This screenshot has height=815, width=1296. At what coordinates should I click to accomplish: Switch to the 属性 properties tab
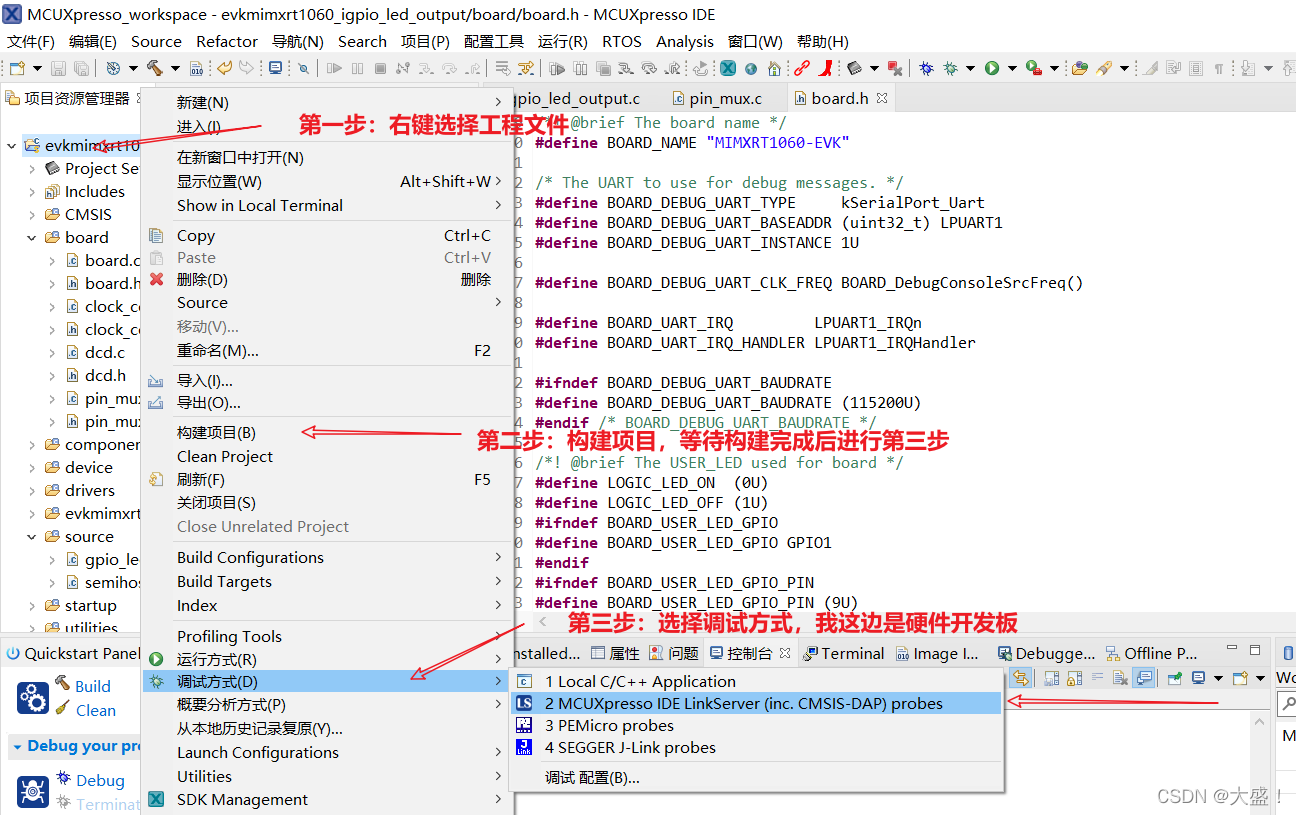pyautogui.click(x=615, y=653)
